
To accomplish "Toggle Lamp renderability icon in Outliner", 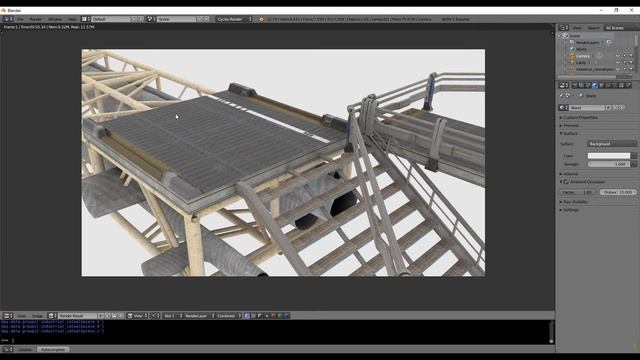I will point(631,62).
